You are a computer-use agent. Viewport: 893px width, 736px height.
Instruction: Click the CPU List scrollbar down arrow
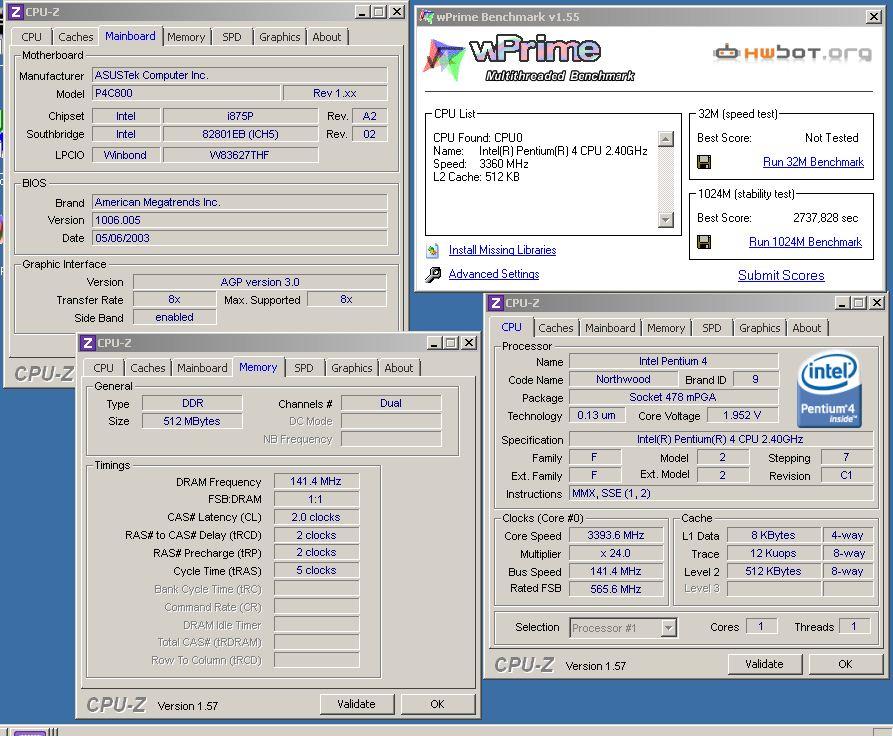tap(665, 219)
